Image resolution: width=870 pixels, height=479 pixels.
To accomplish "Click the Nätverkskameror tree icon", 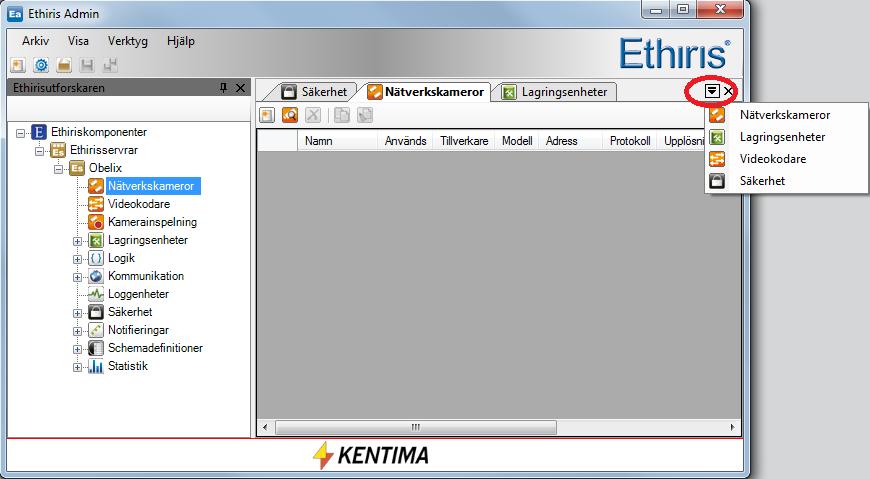I will (96, 186).
